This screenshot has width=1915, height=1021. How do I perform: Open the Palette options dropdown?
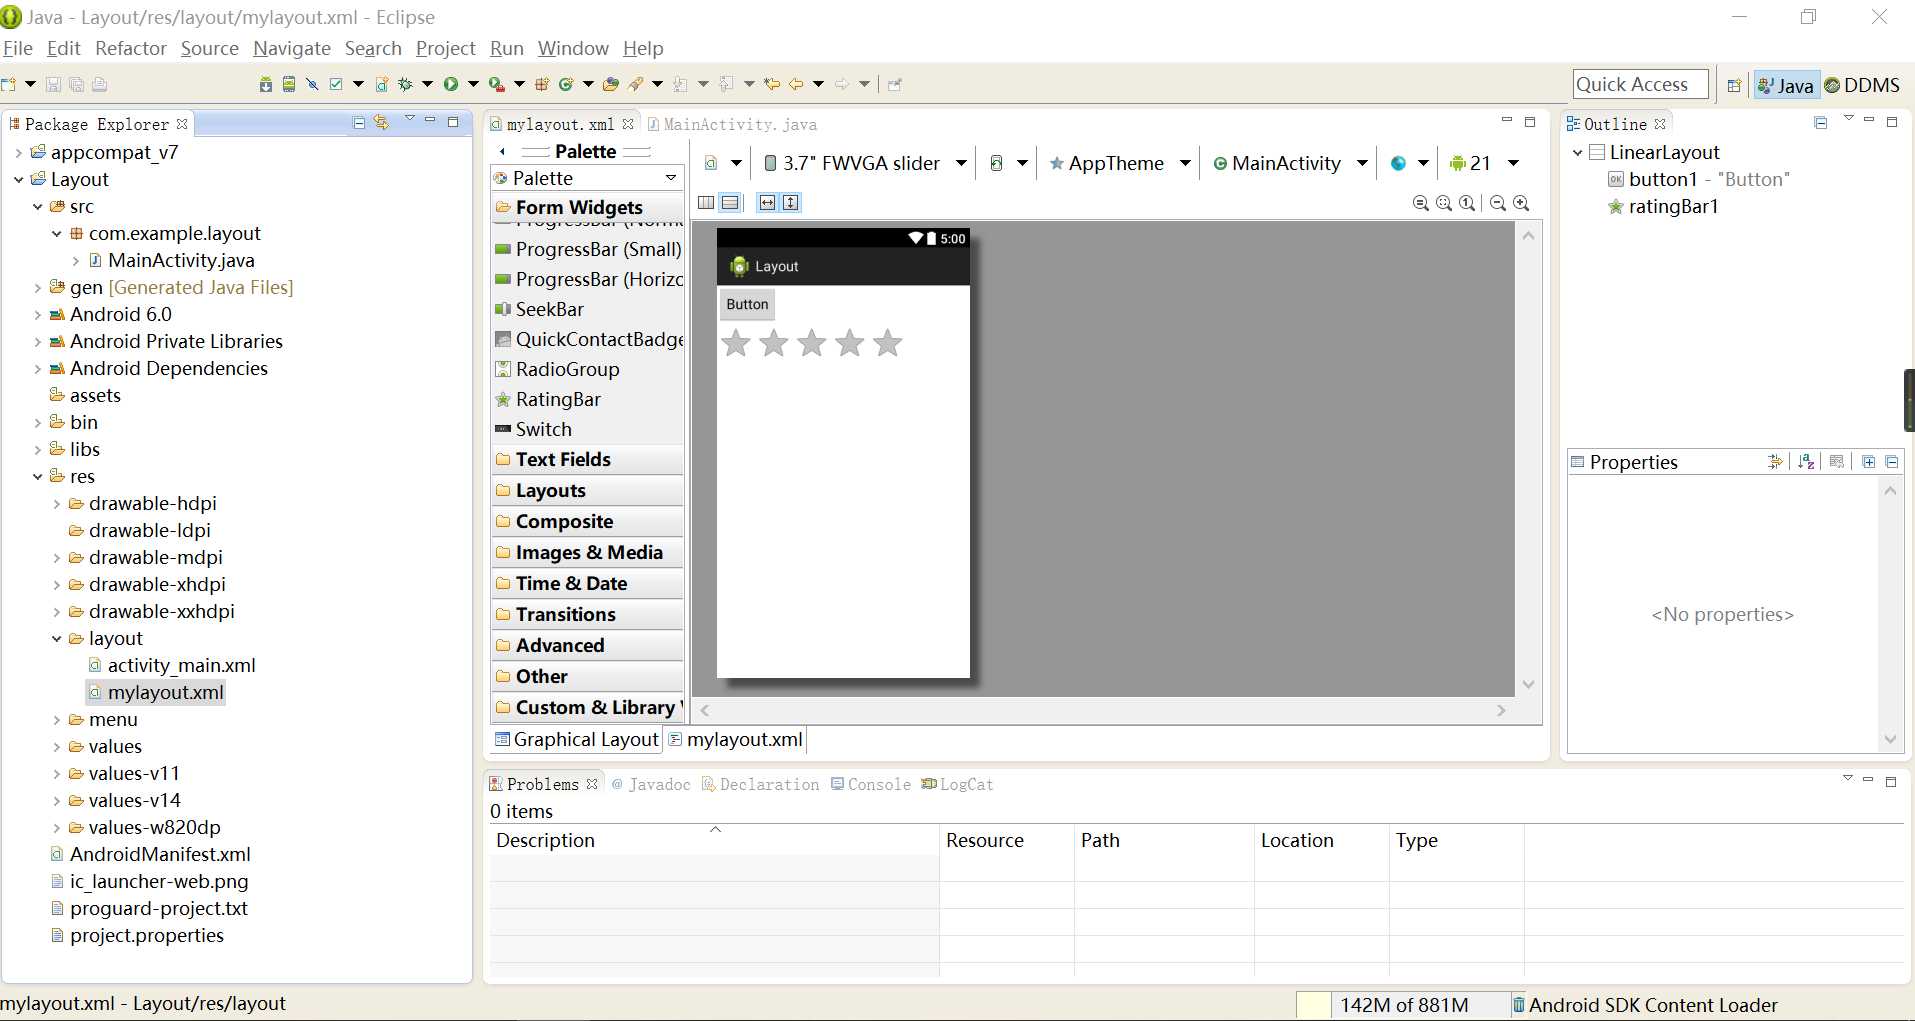tap(671, 178)
